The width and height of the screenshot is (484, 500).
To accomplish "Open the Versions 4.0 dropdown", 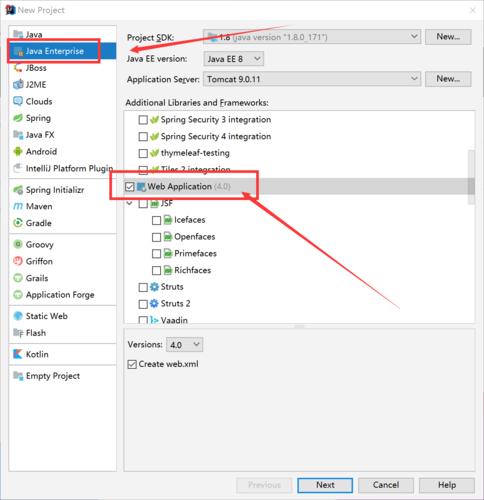I will tap(184, 344).
